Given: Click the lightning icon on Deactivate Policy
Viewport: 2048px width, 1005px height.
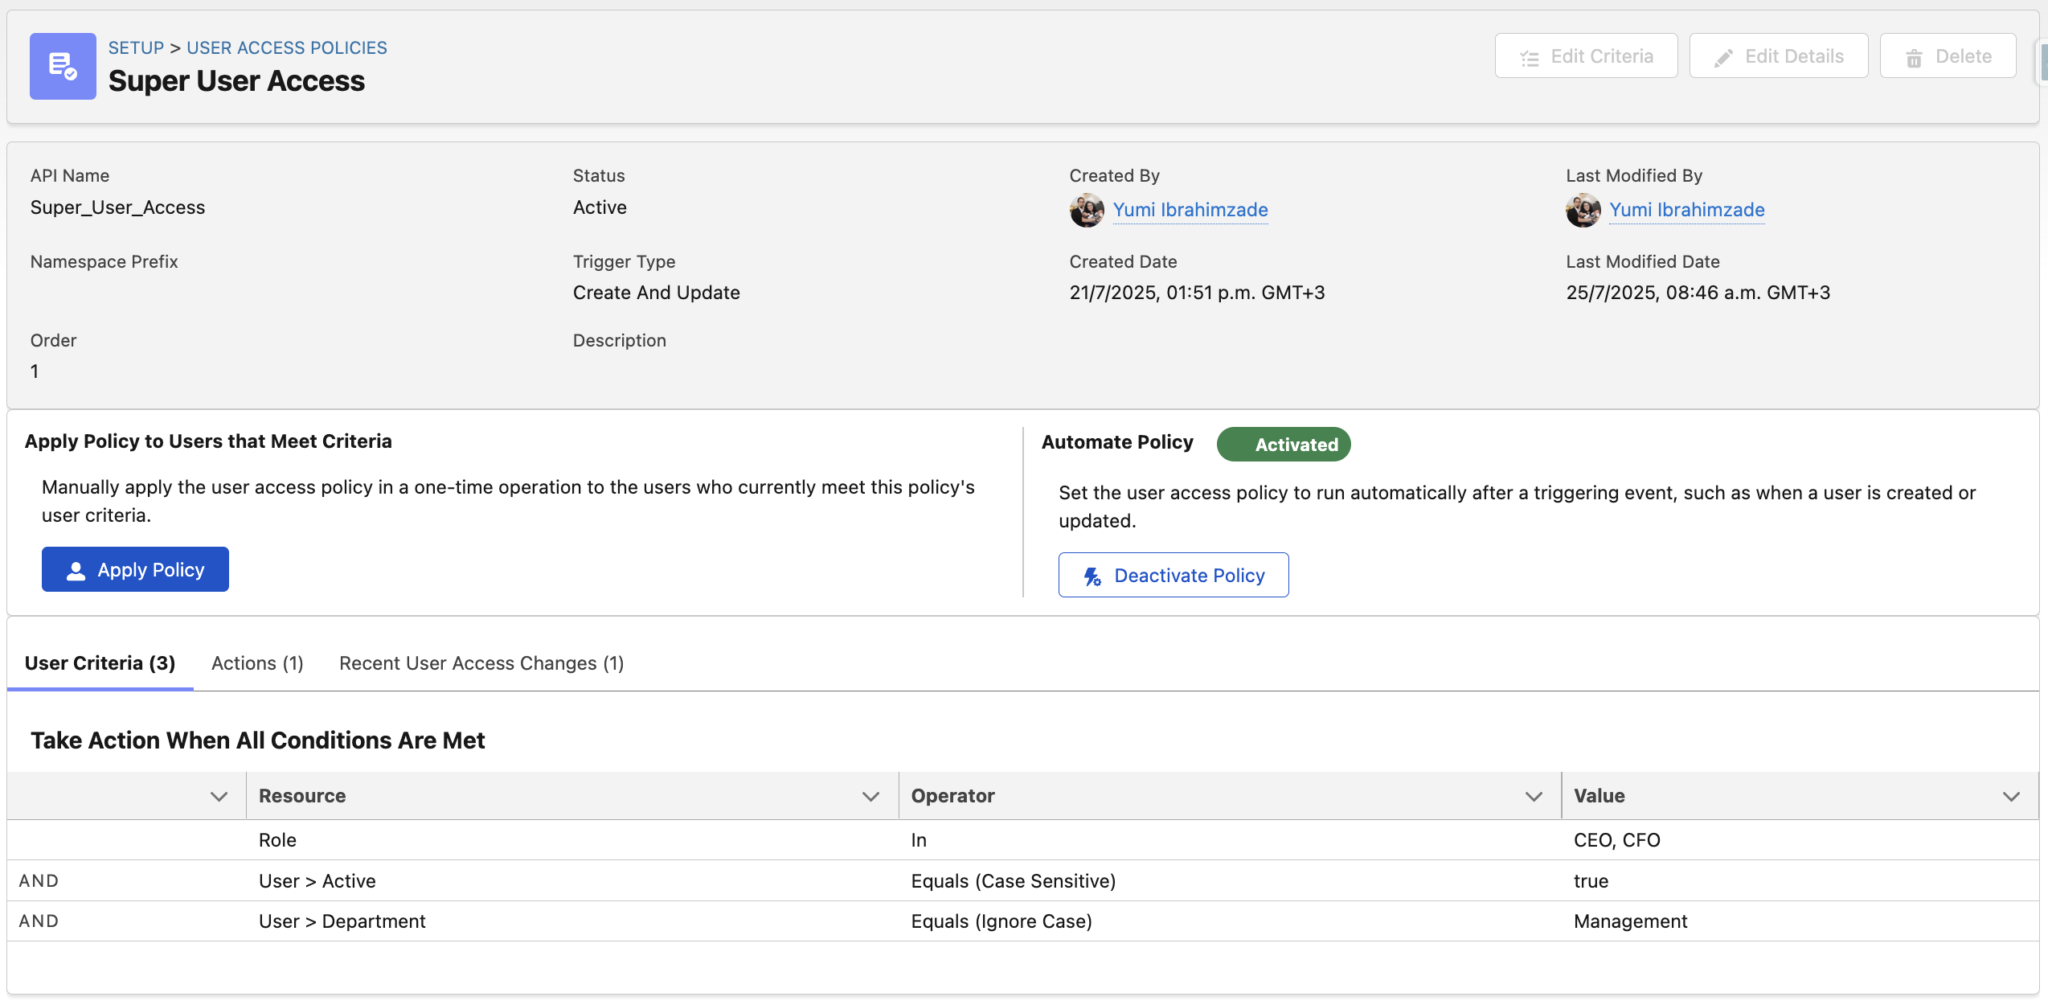Looking at the screenshot, I should point(1092,575).
